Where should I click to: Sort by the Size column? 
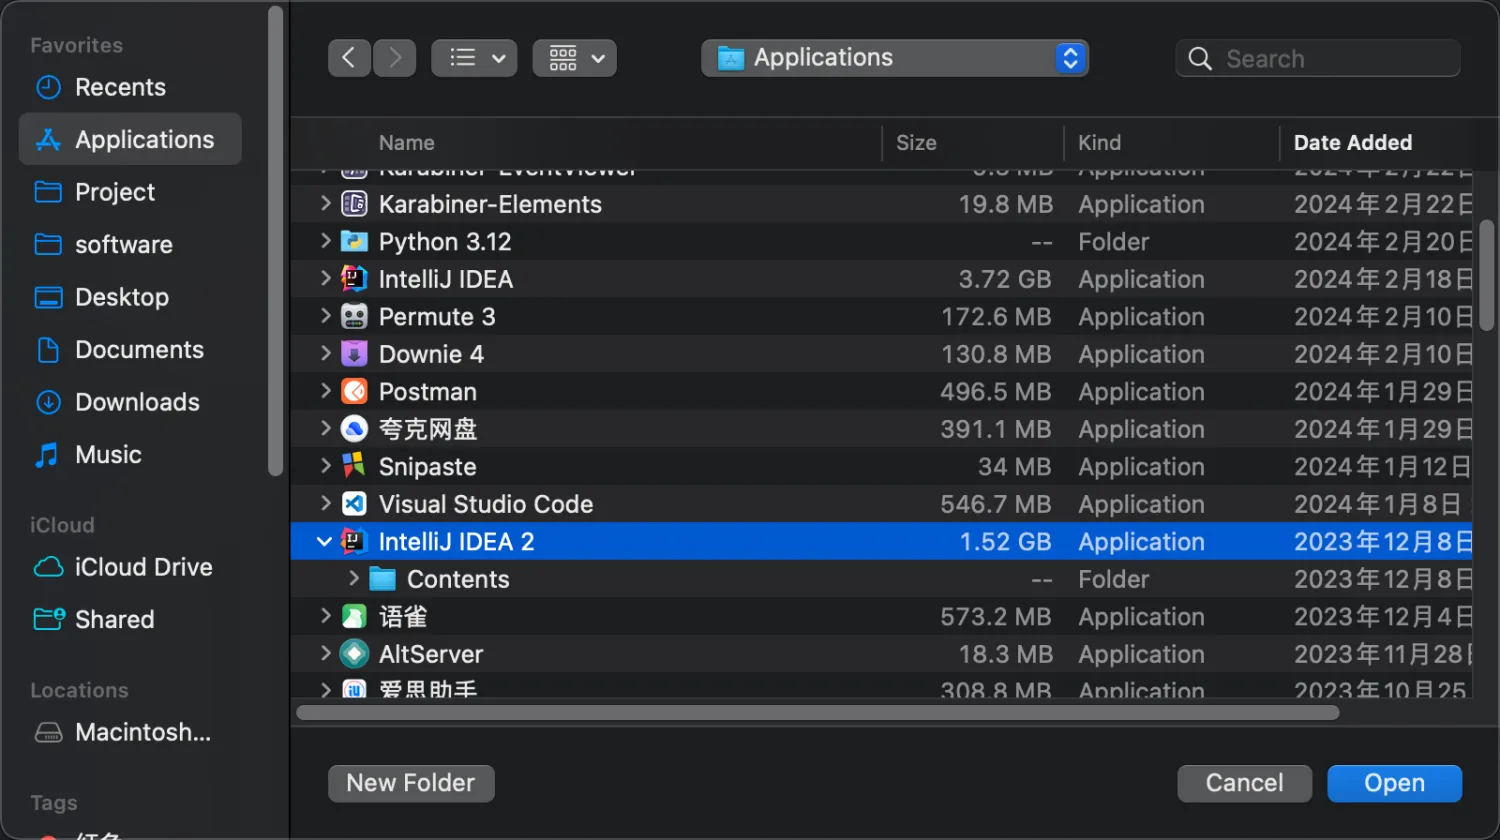point(916,143)
